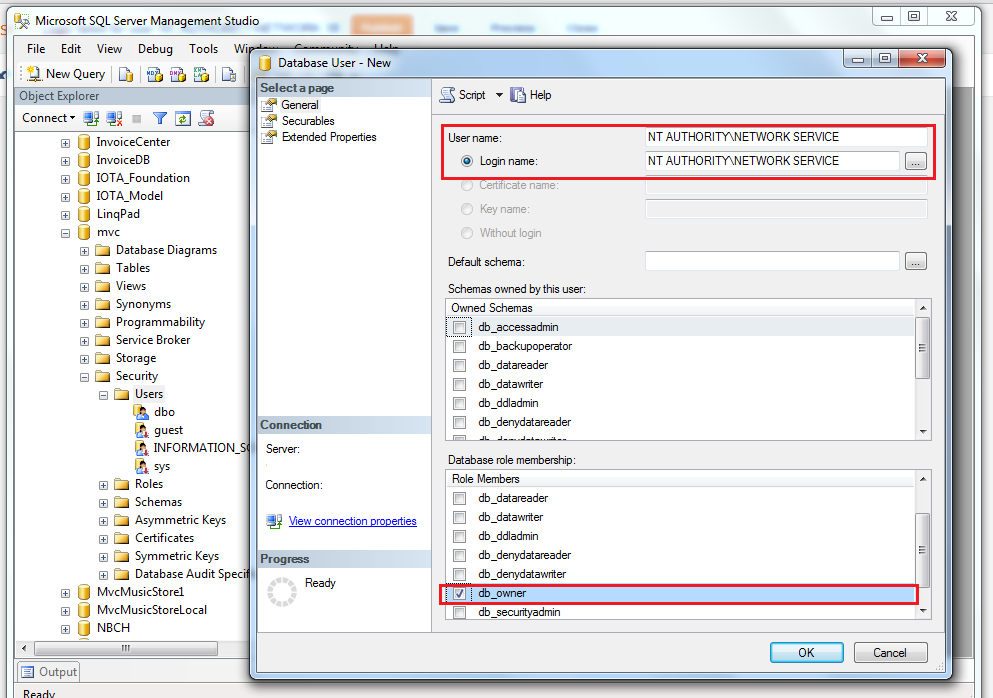
Task: Click Owned Schemas list scrollbar thumb
Action: click(x=923, y=348)
